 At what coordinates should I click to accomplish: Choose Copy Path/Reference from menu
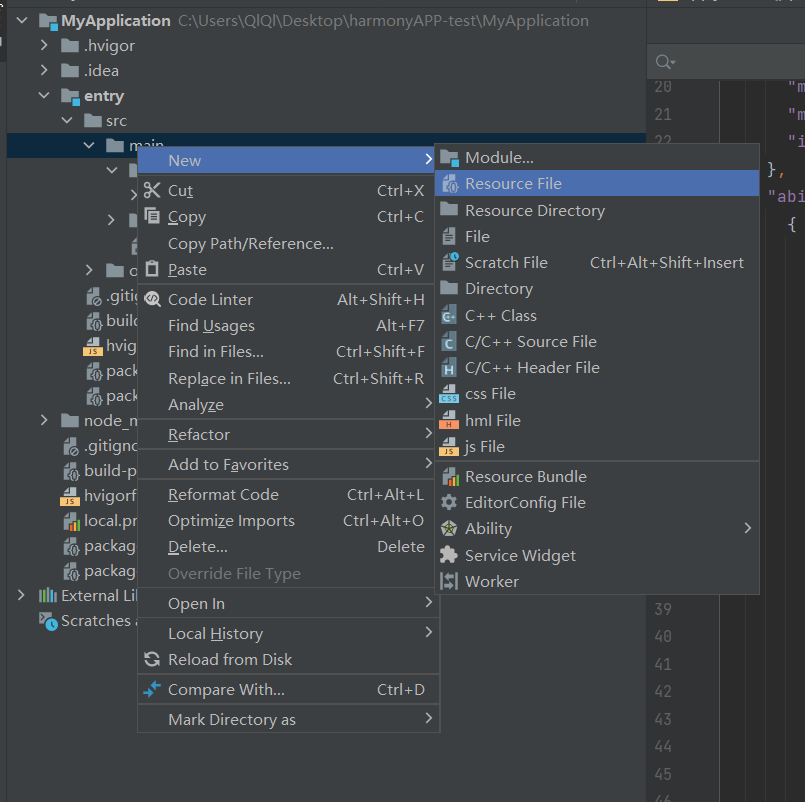click(x=286, y=243)
